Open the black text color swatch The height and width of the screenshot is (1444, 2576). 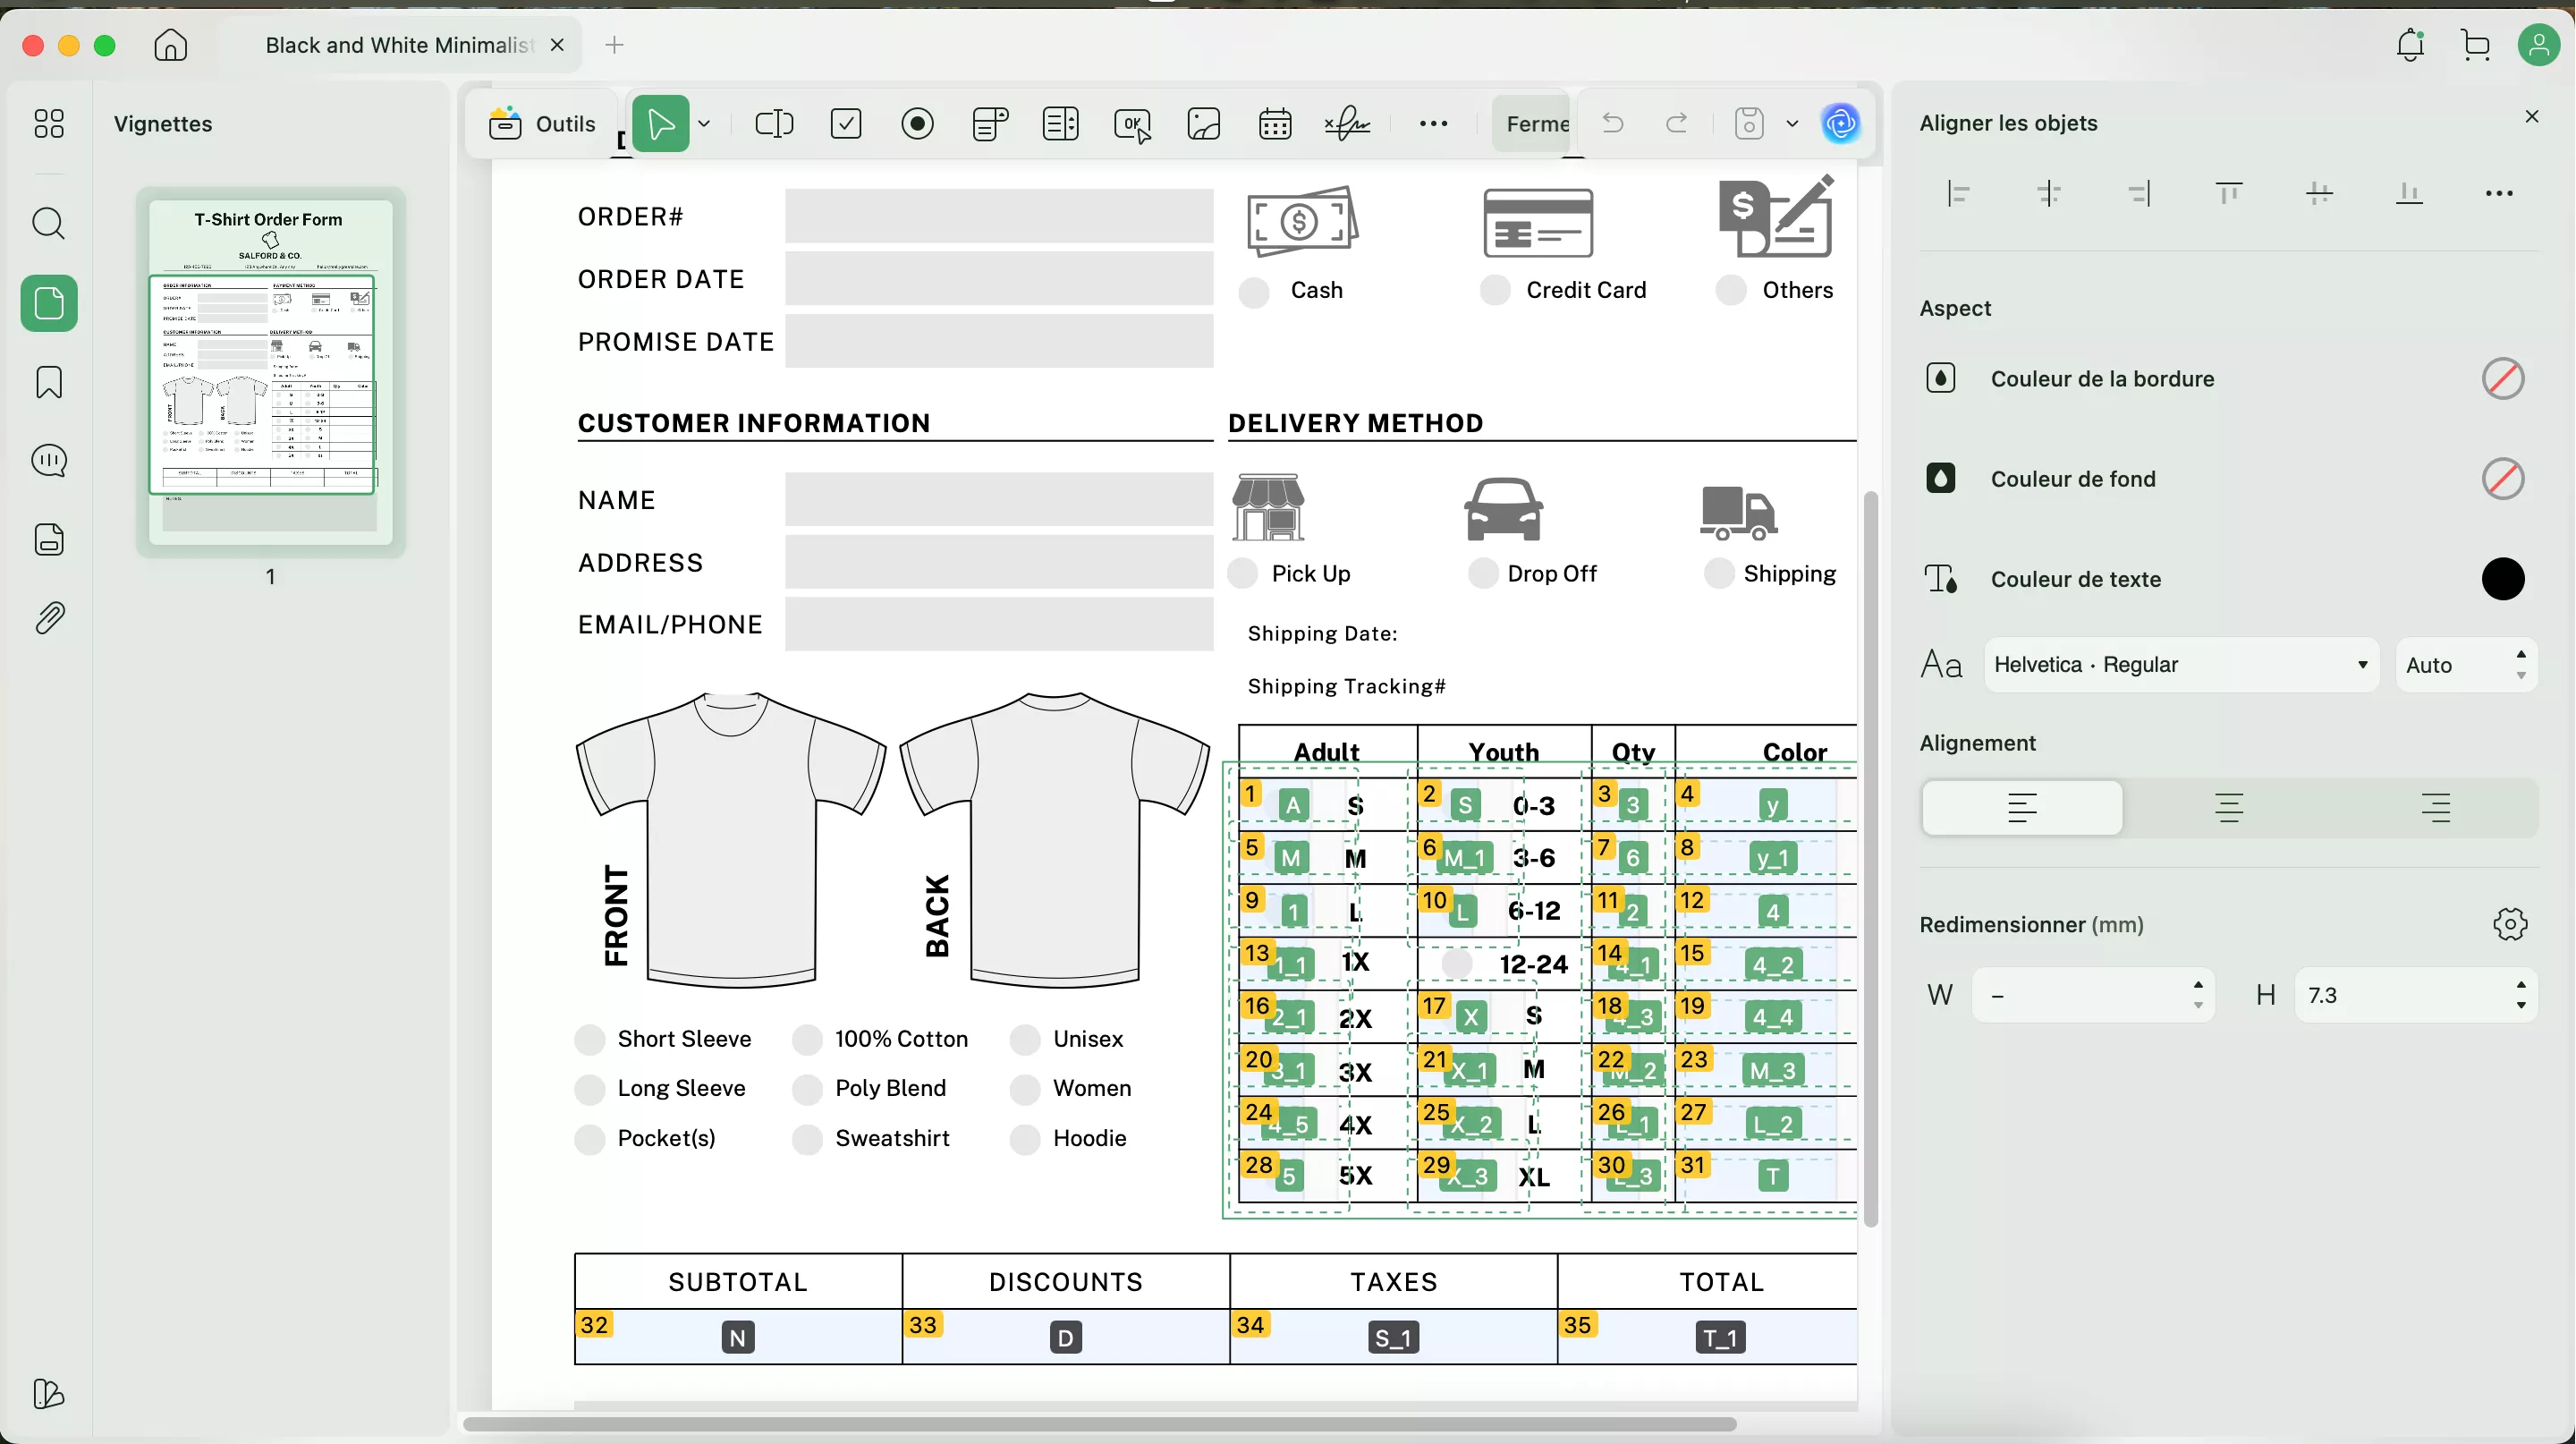pos(2502,579)
